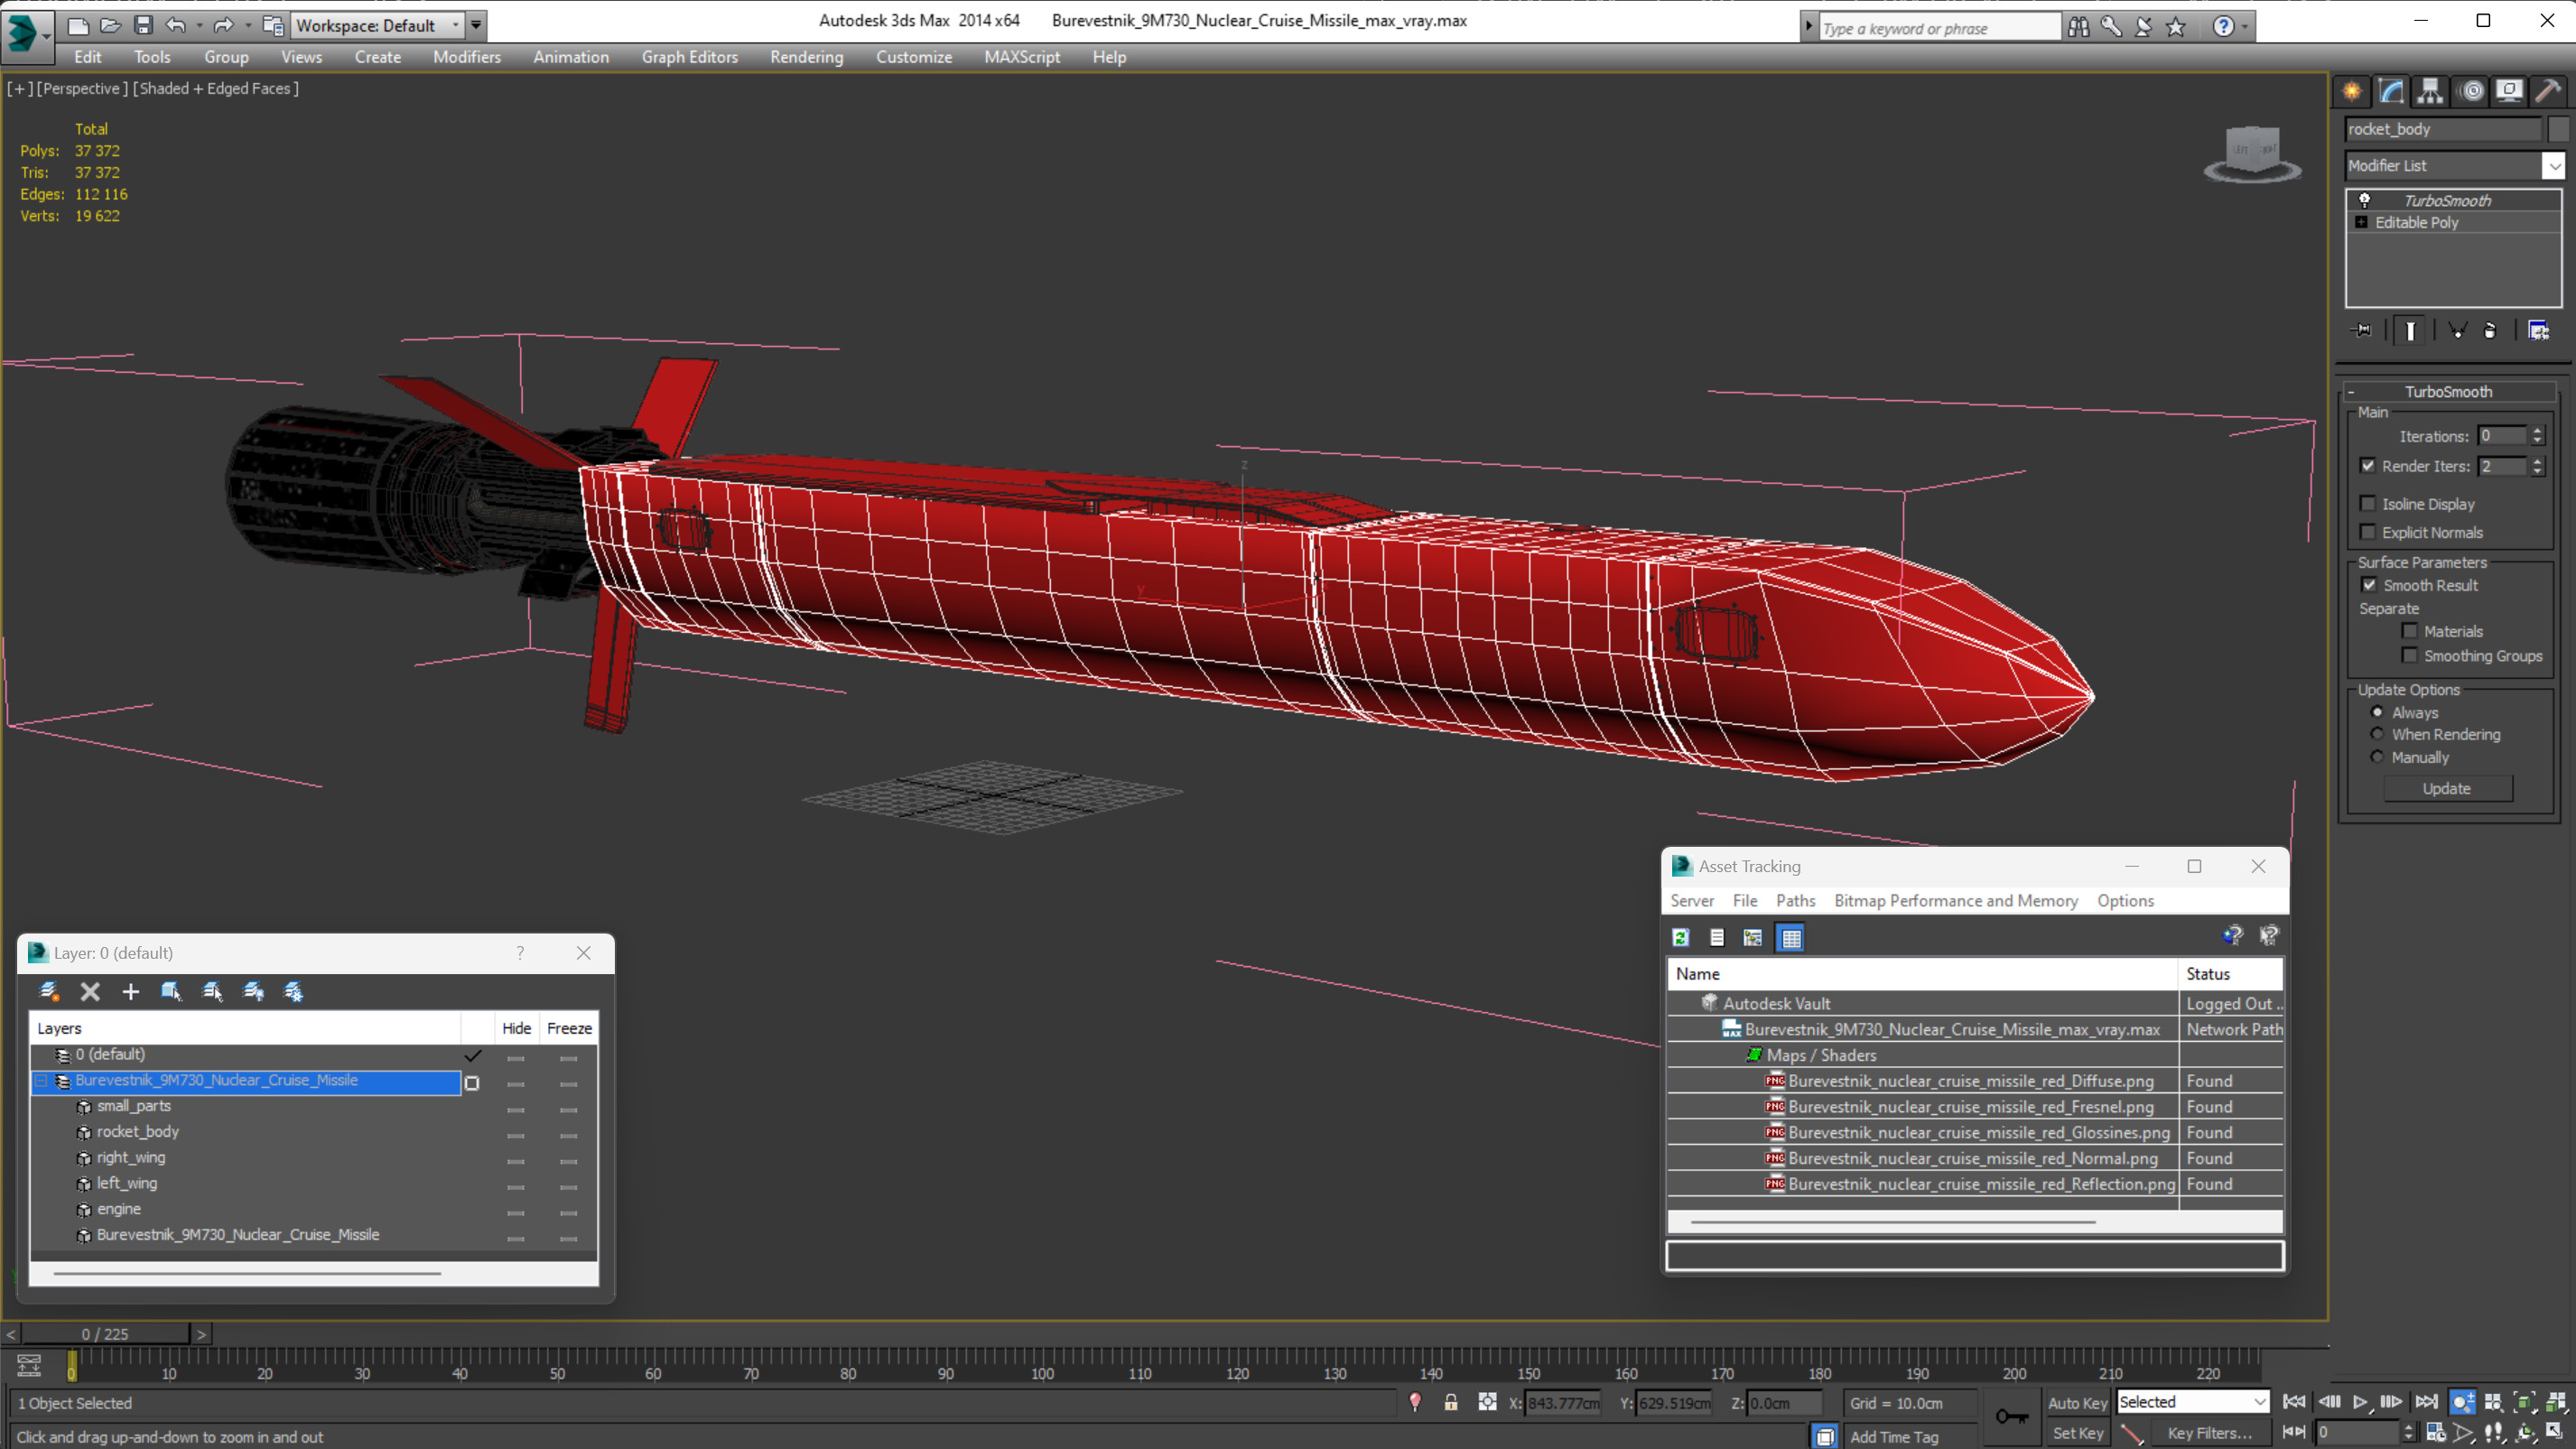Click the Pin Stack icon
This screenshot has height=1449, width=2576.
coord(2362,330)
